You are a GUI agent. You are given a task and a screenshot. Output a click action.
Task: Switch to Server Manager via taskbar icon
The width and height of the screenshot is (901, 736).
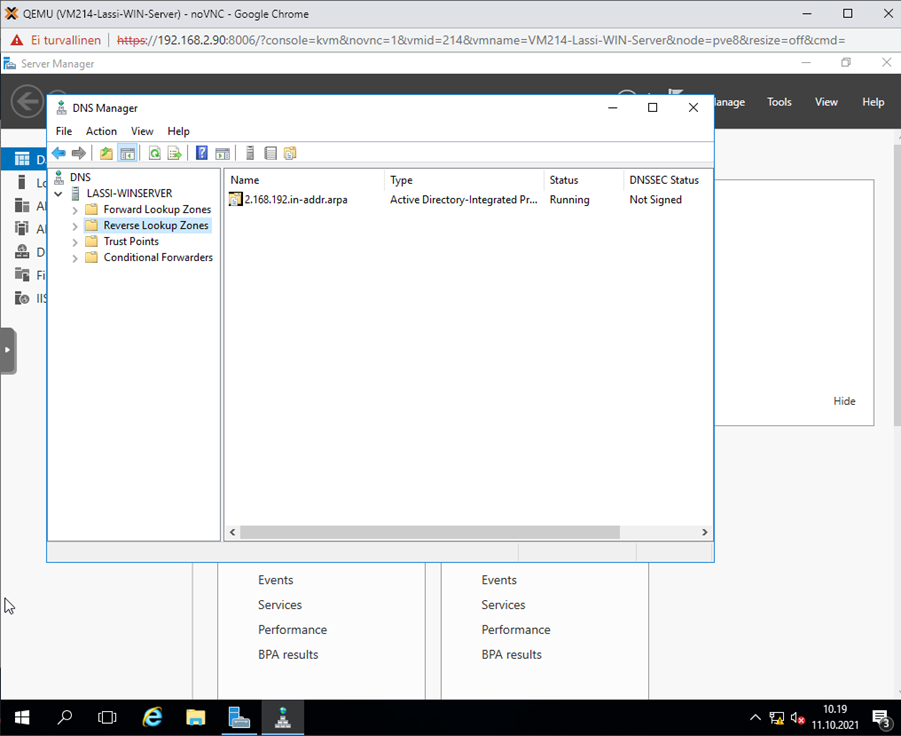(239, 717)
